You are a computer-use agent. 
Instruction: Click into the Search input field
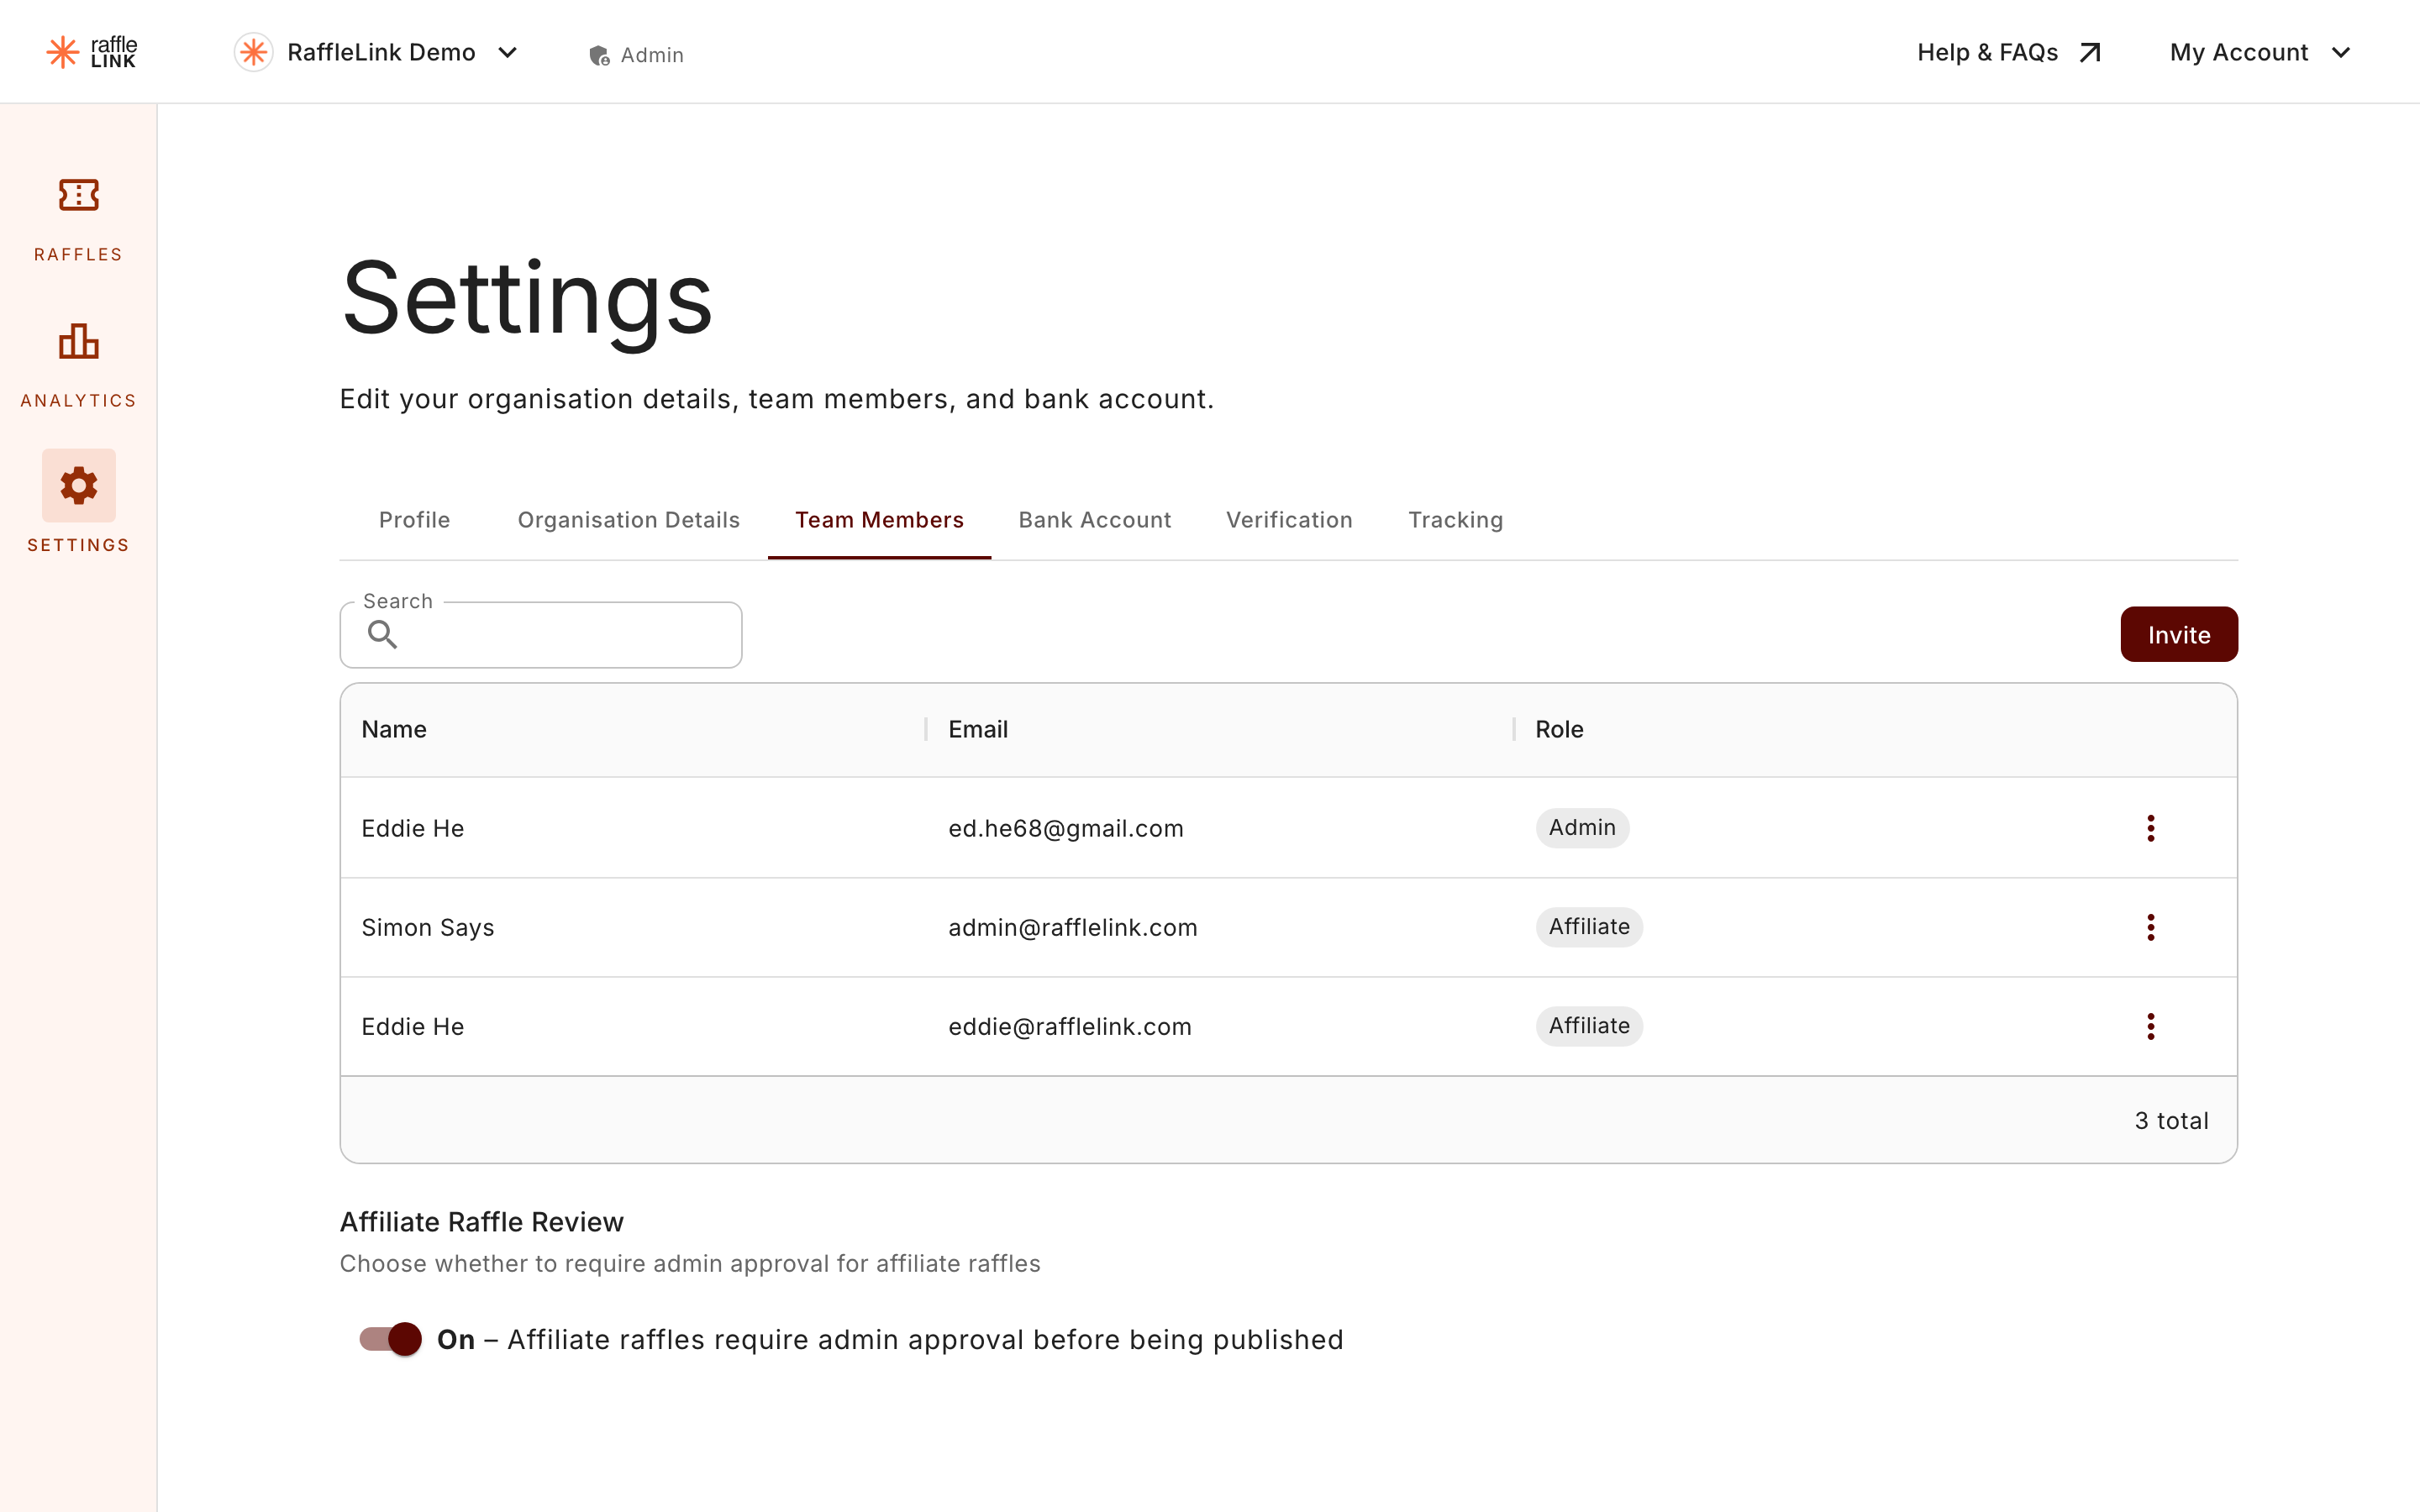pyautogui.click(x=541, y=635)
